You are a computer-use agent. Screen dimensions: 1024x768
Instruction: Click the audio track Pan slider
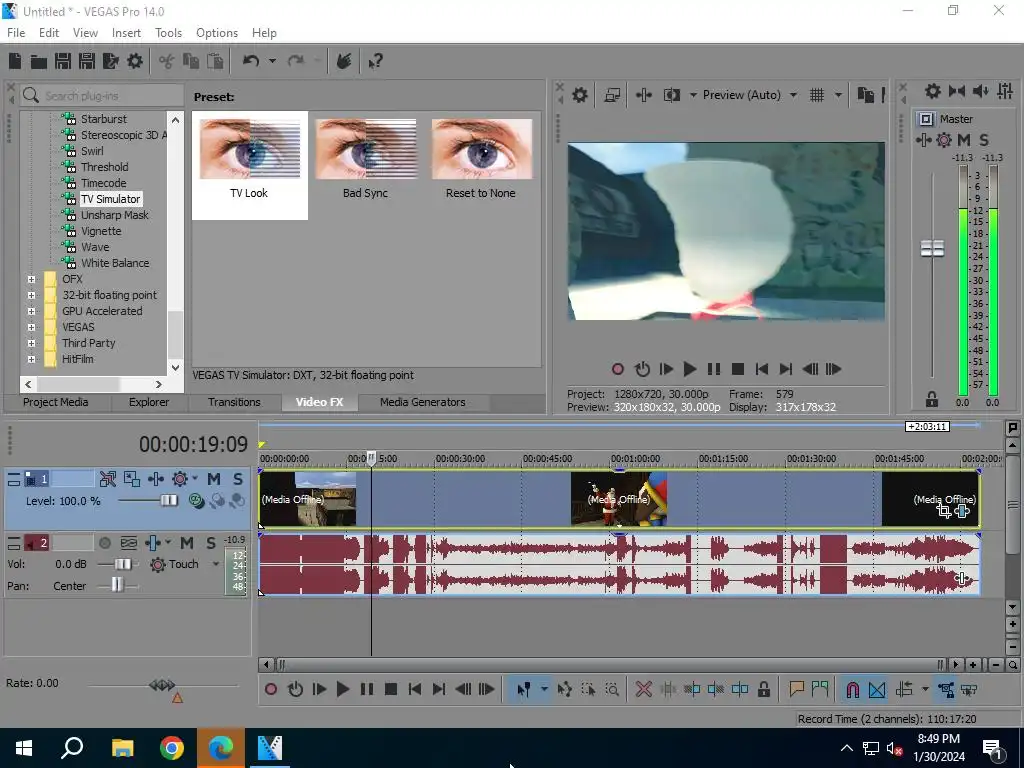pos(118,585)
